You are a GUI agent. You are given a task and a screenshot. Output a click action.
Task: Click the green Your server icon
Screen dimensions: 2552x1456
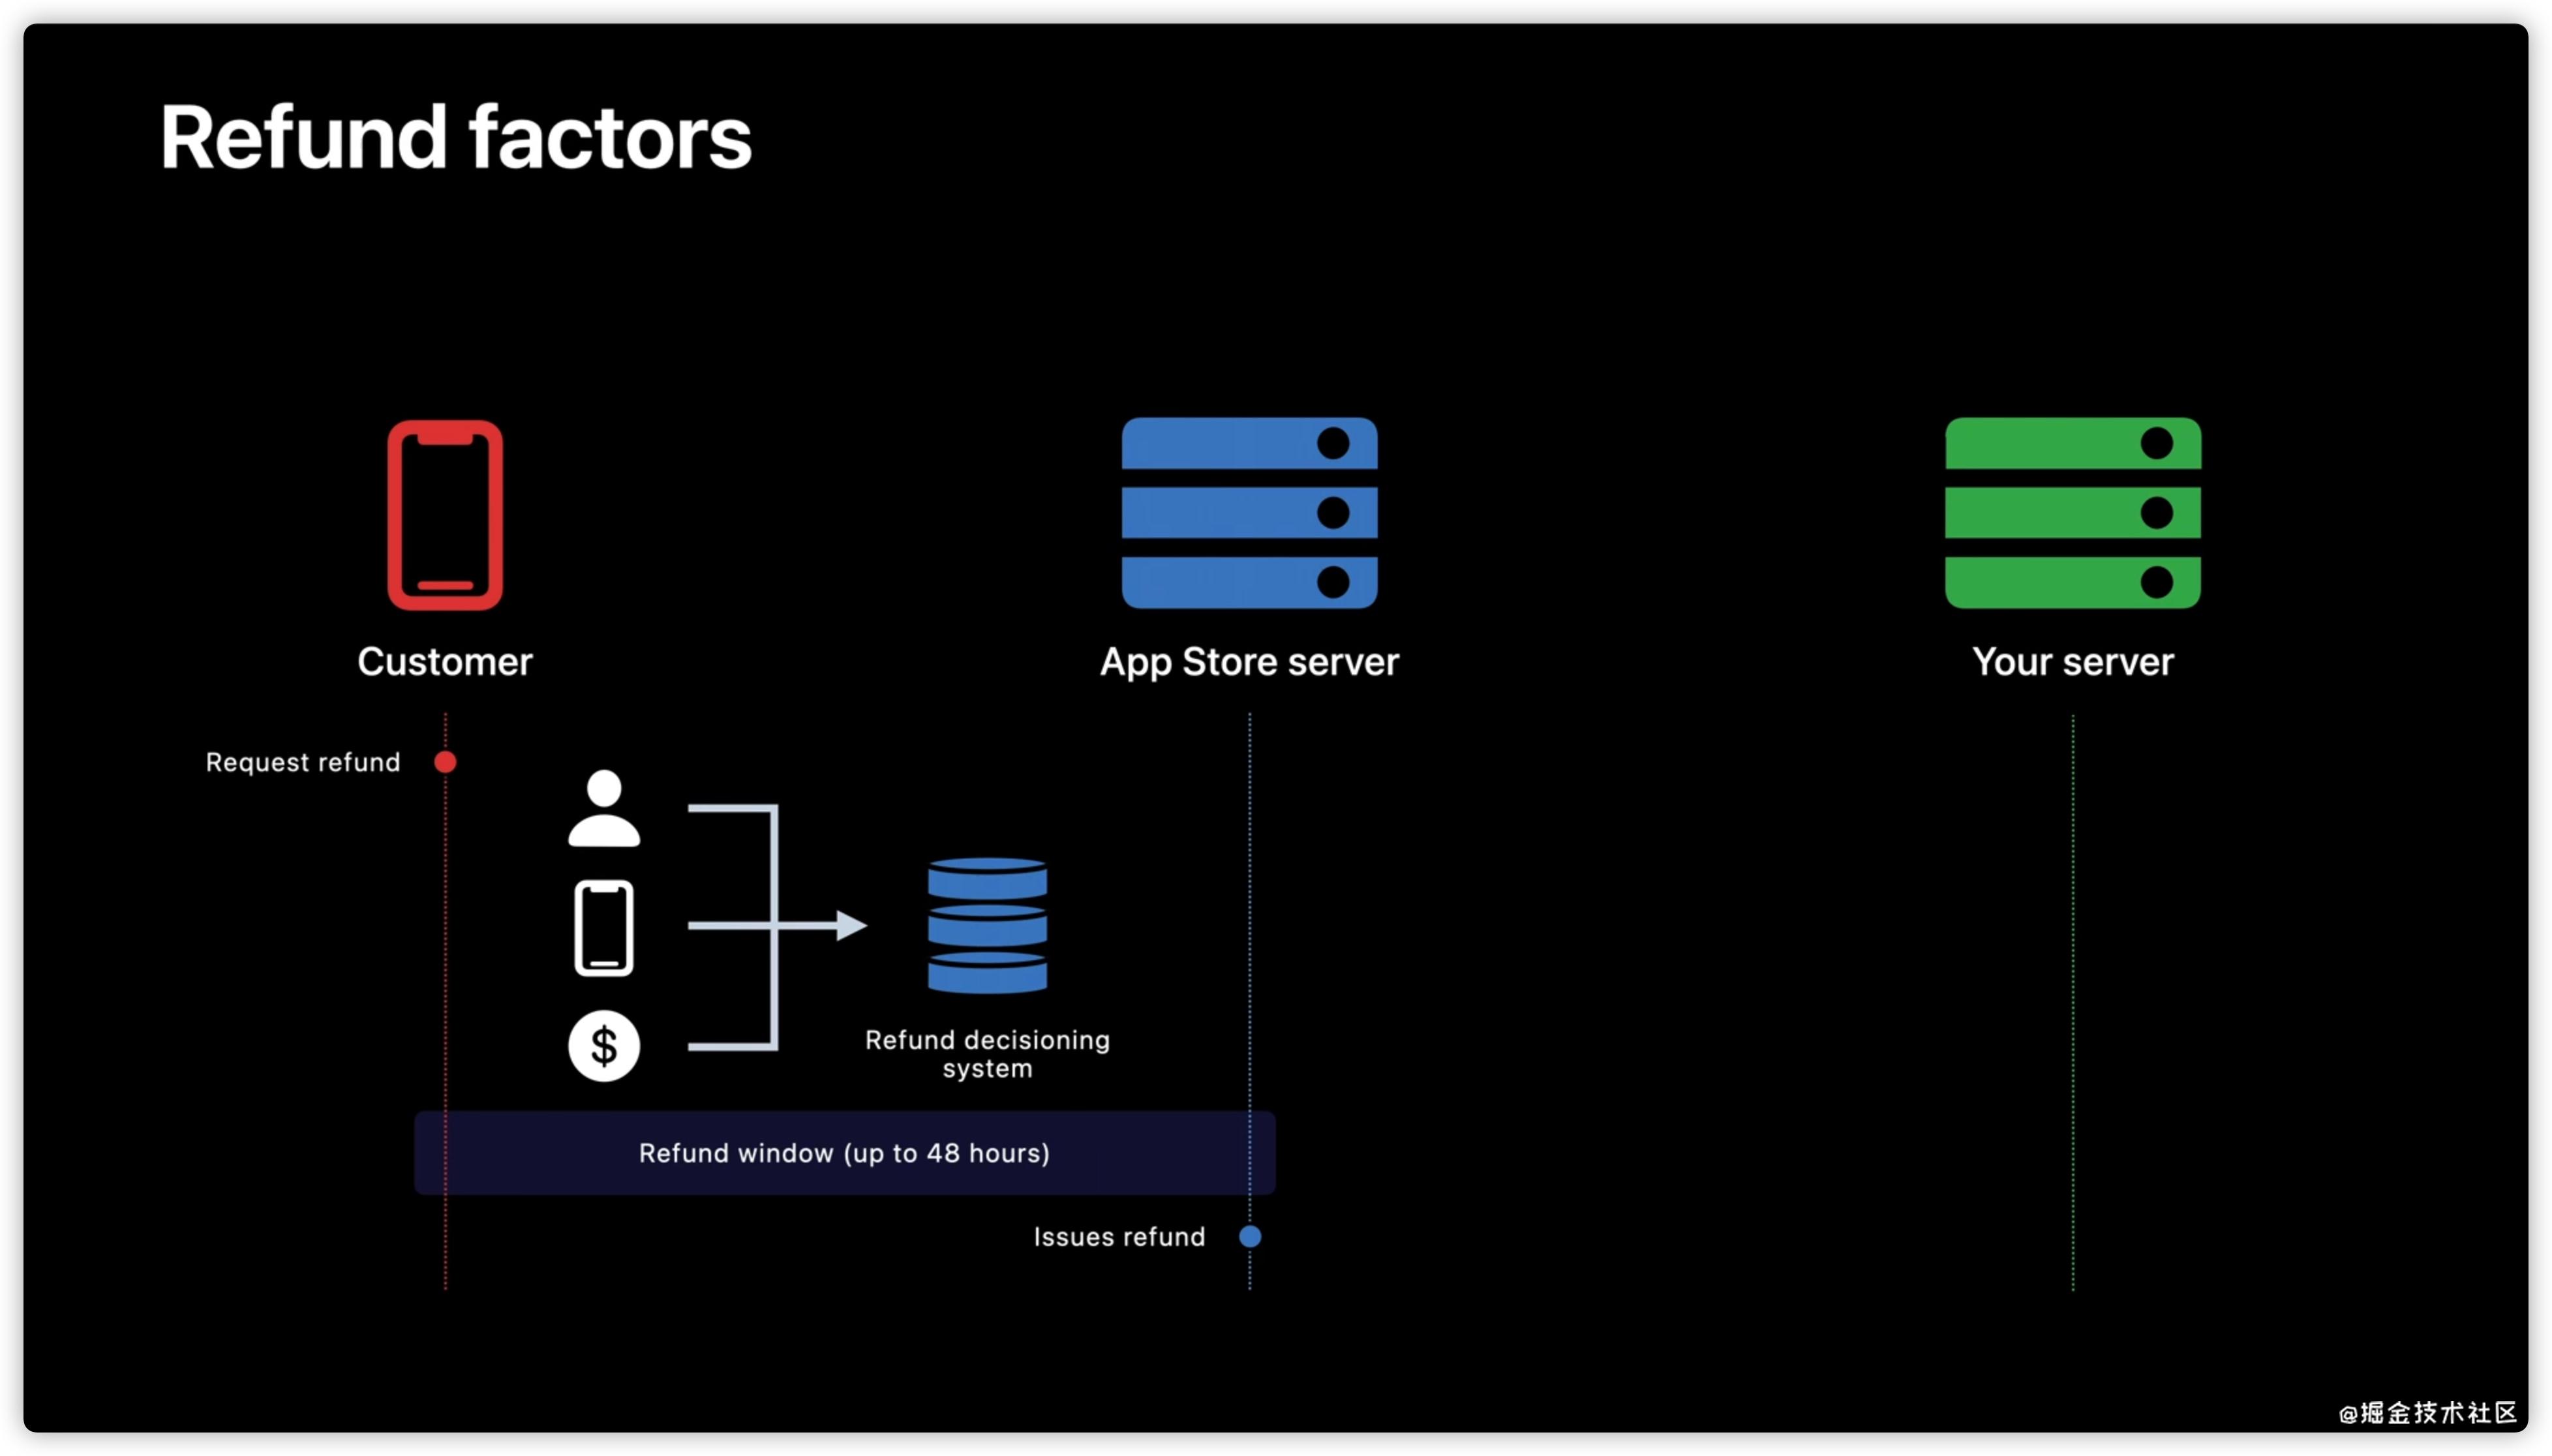pos(2072,512)
